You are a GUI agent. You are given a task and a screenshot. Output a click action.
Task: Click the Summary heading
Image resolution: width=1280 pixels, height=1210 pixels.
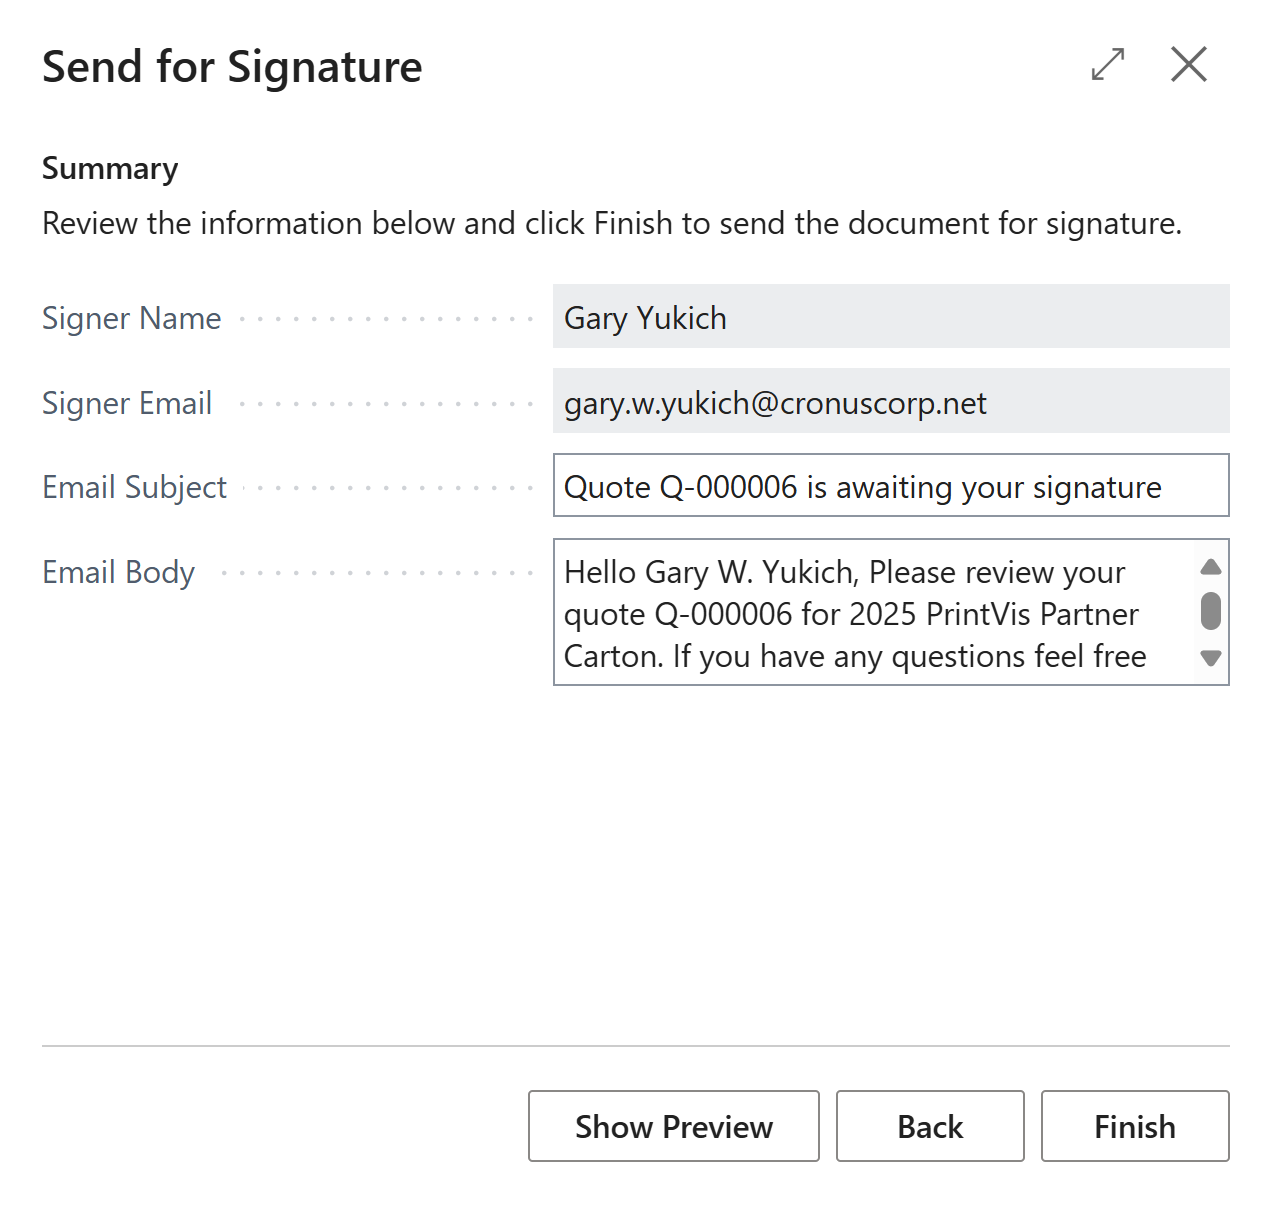[x=110, y=168]
